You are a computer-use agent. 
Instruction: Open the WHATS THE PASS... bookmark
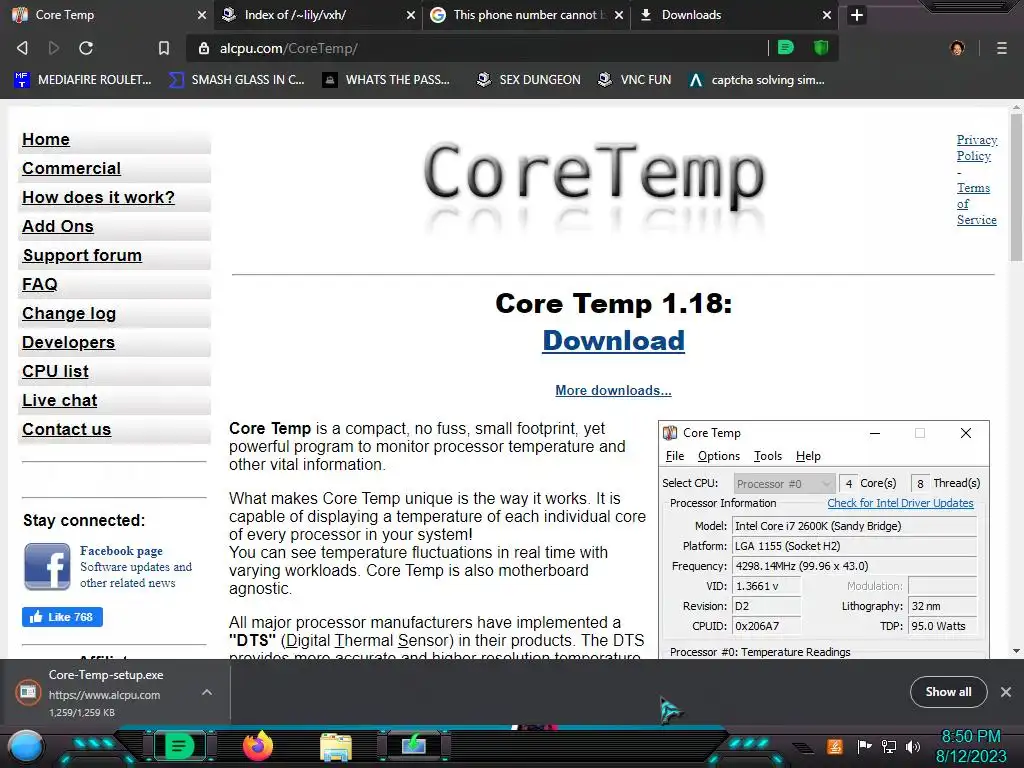click(386, 80)
